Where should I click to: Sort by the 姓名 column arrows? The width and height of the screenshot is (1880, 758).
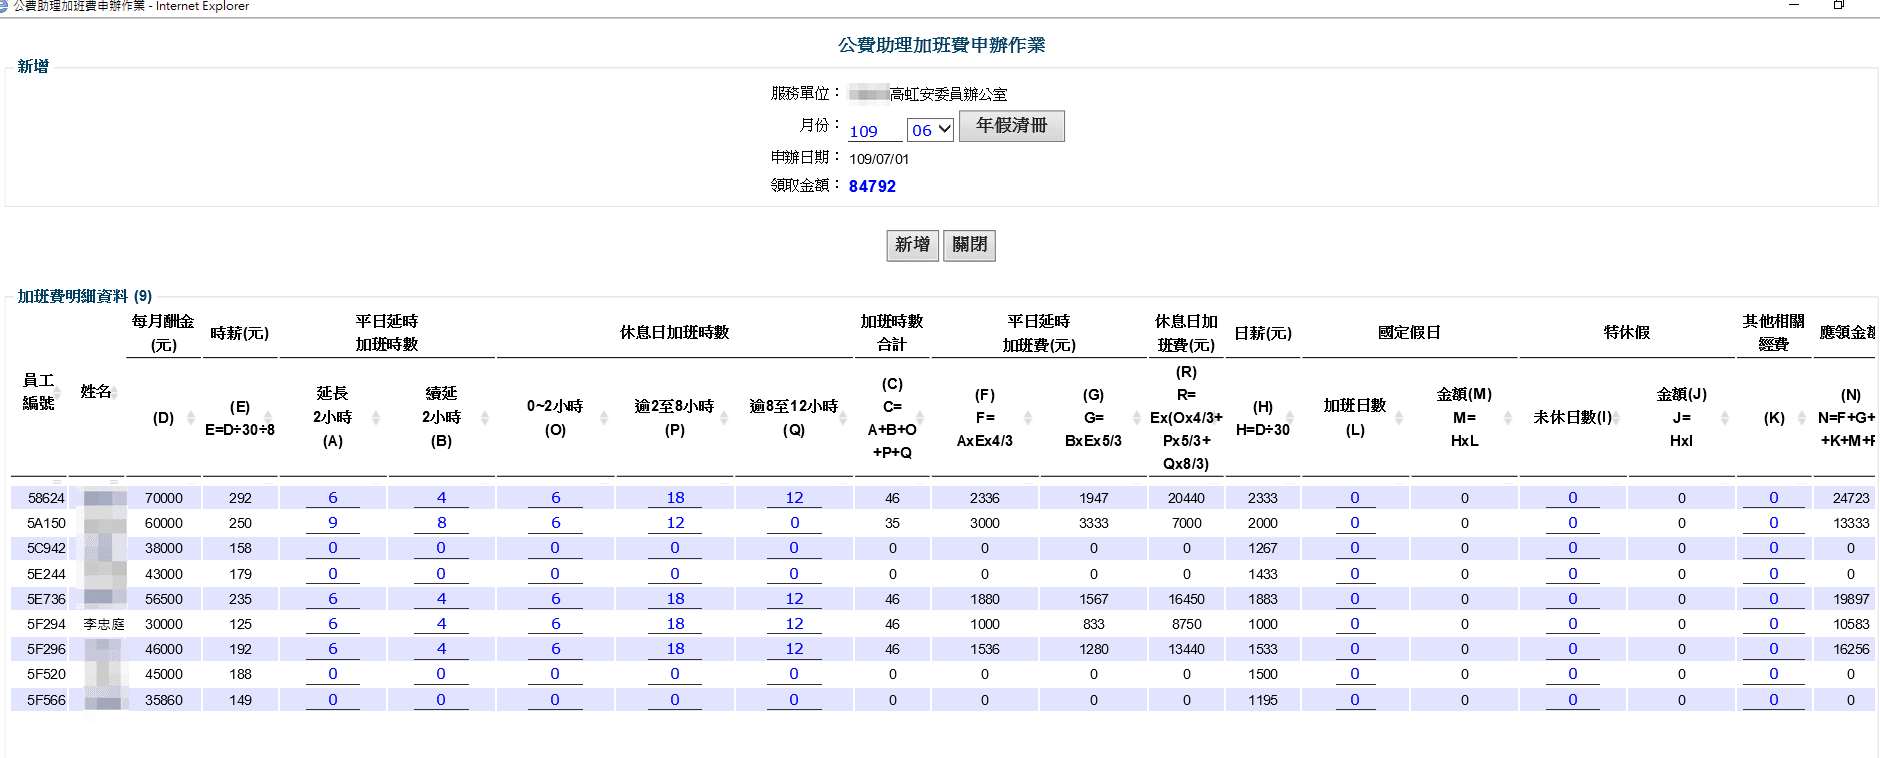[x=115, y=392]
